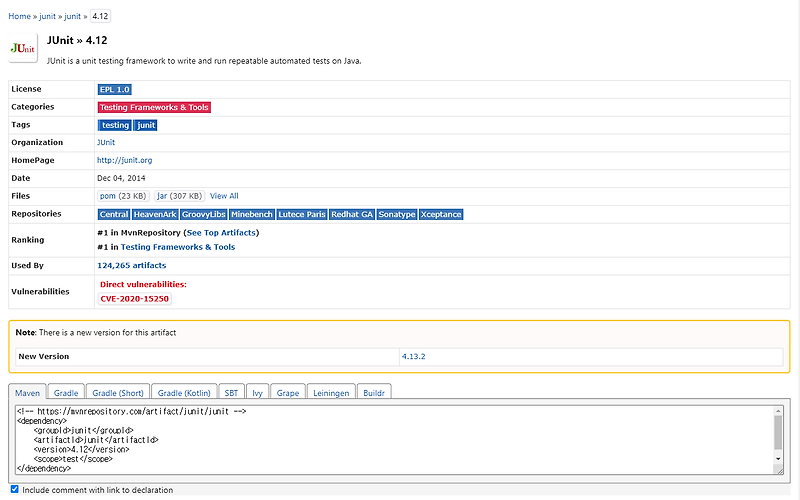
Task: Select the junit tag
Action: click(x=145, y=125)
